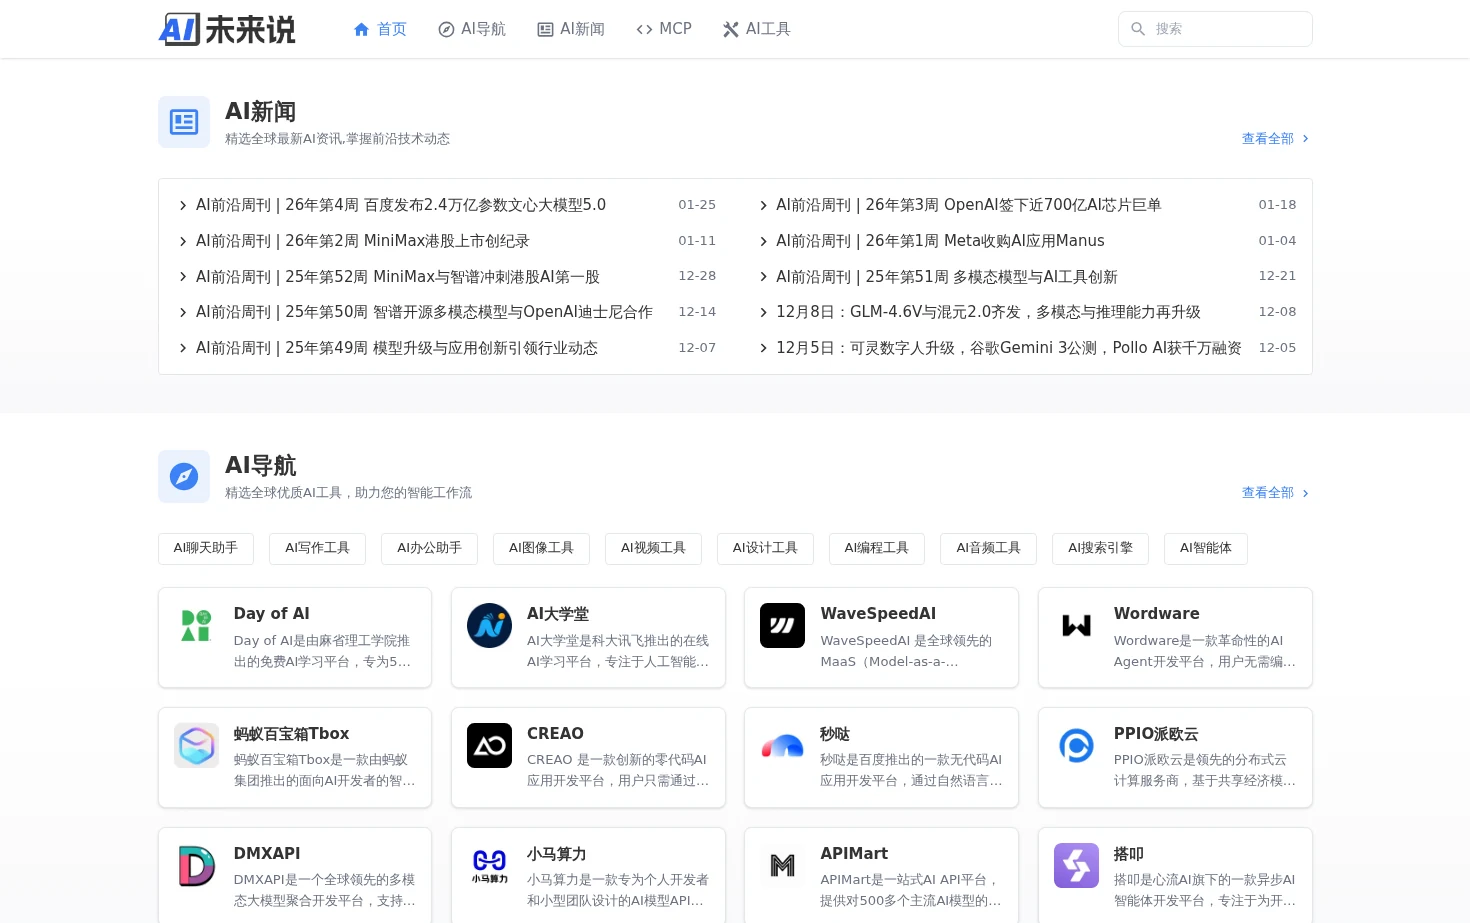This screenshot has height=923, width=1470.
Task: Open the 搭叩 logo icon
Action: point(1077,866)
